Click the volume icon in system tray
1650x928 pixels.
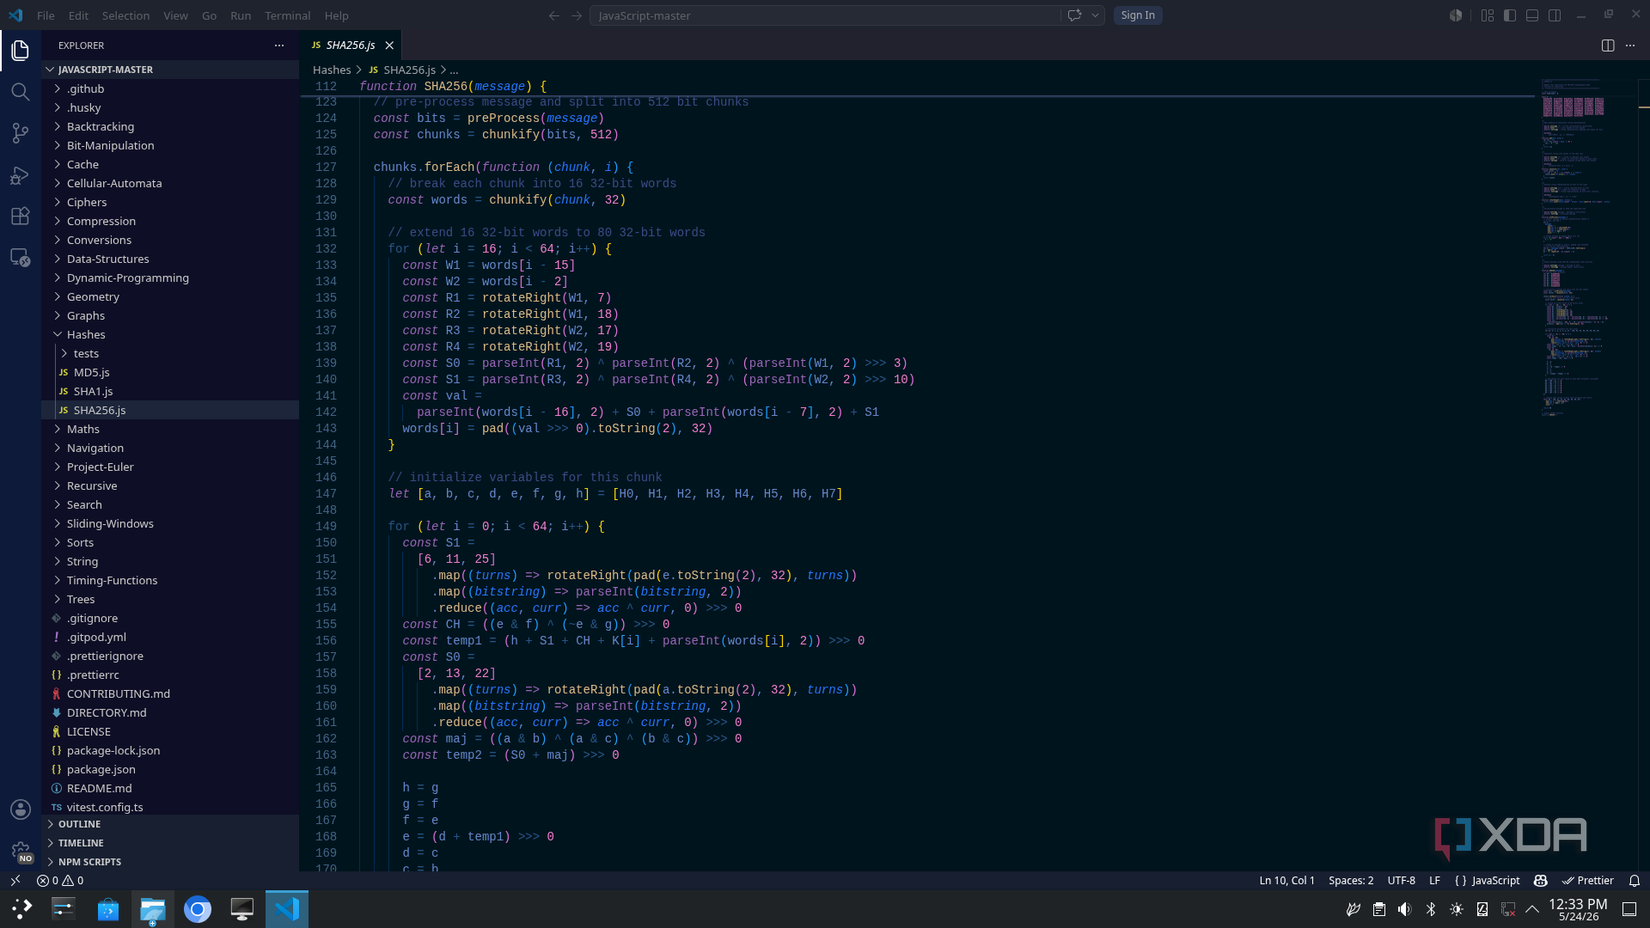coord(1405,909)
